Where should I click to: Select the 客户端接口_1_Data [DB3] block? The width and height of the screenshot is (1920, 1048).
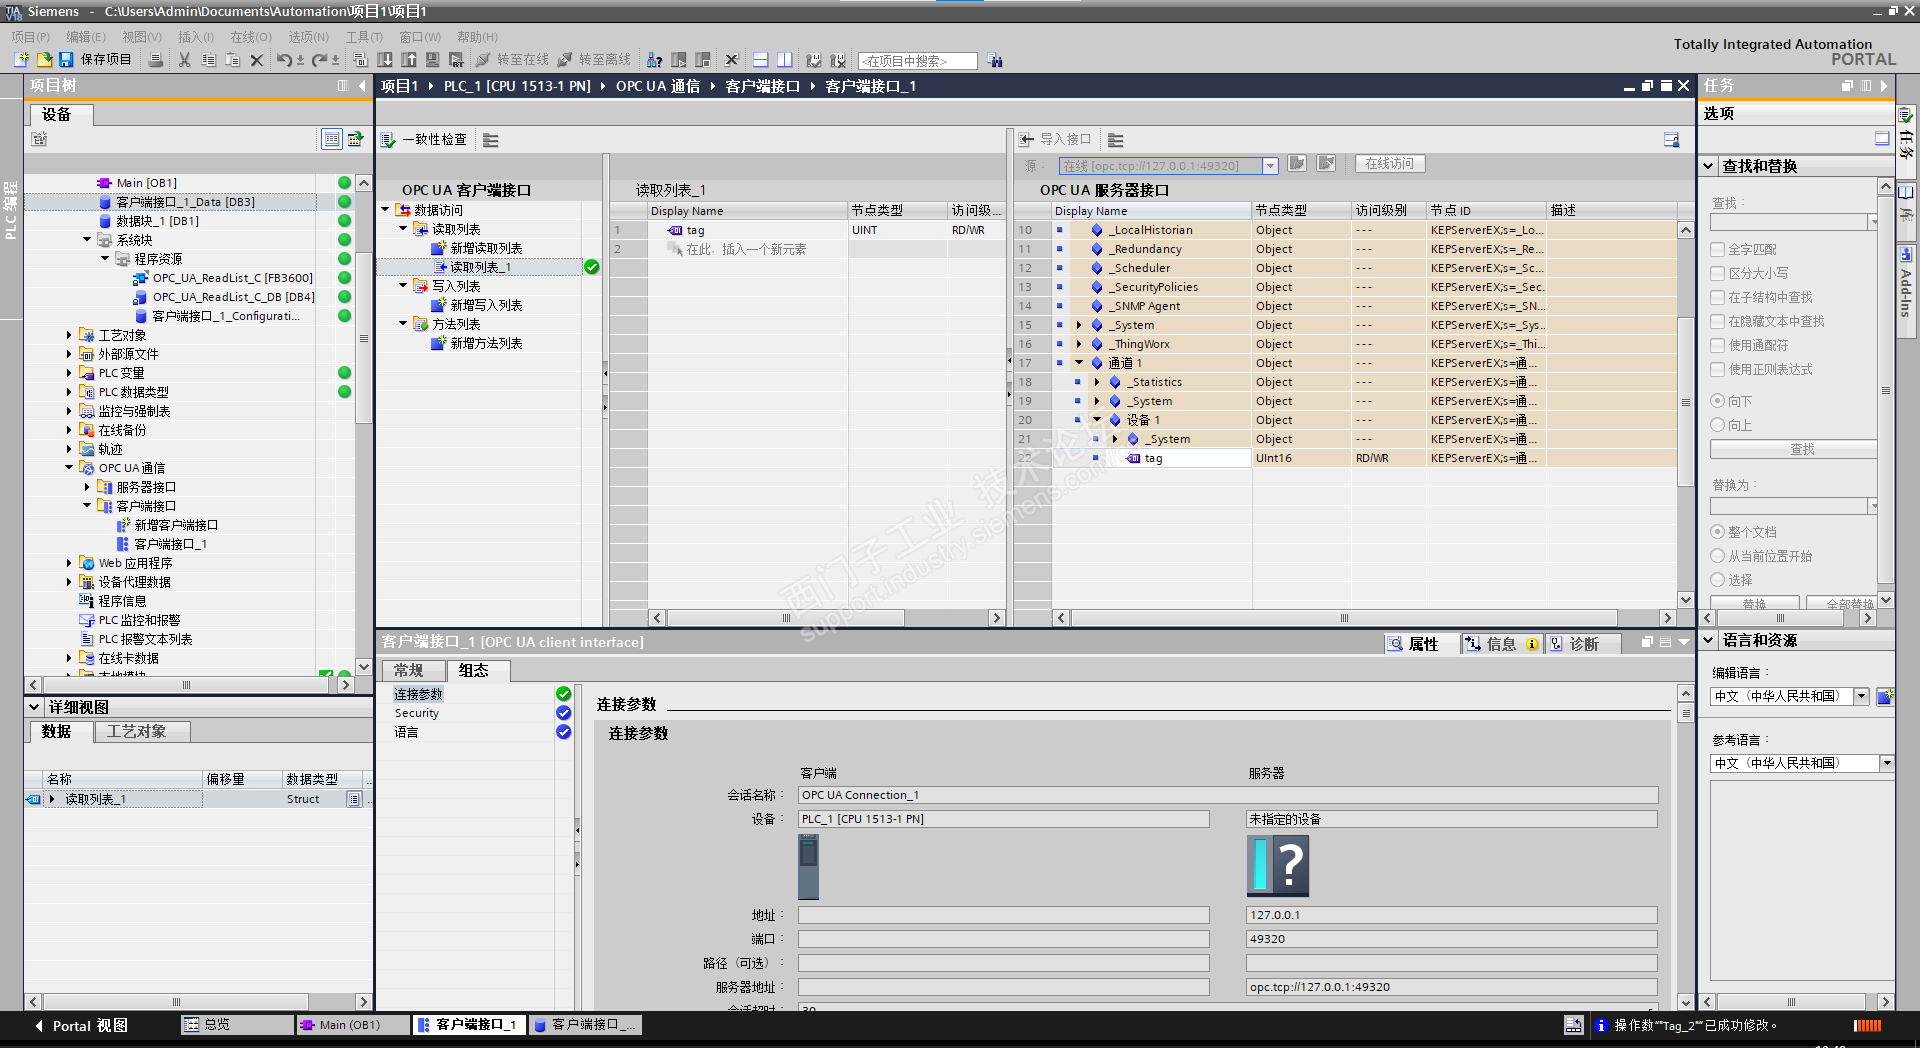pos(185,202)
